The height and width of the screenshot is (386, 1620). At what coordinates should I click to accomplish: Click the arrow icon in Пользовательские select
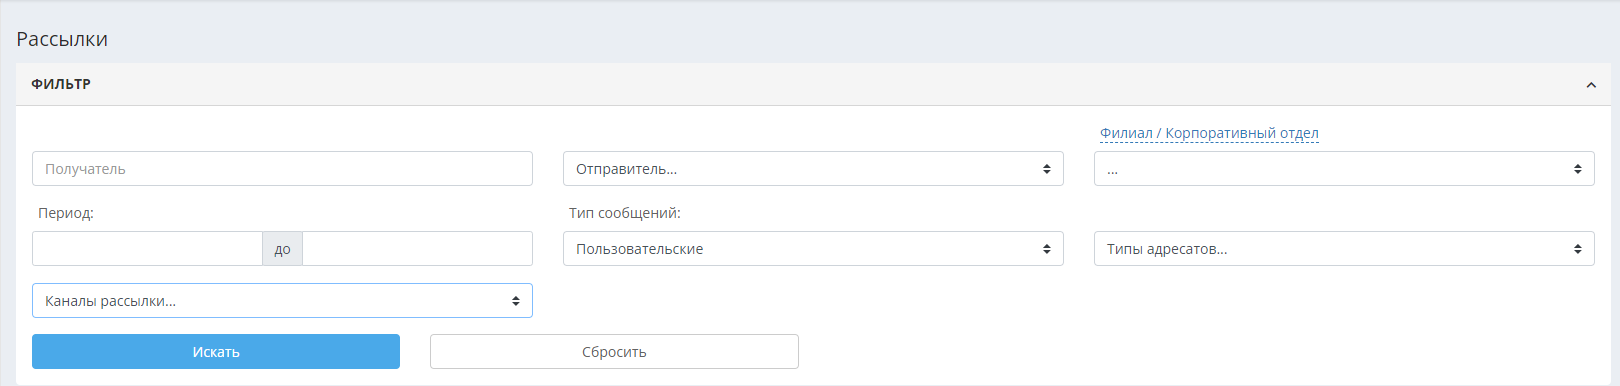pyautogui.click(x=1047, y=249)
